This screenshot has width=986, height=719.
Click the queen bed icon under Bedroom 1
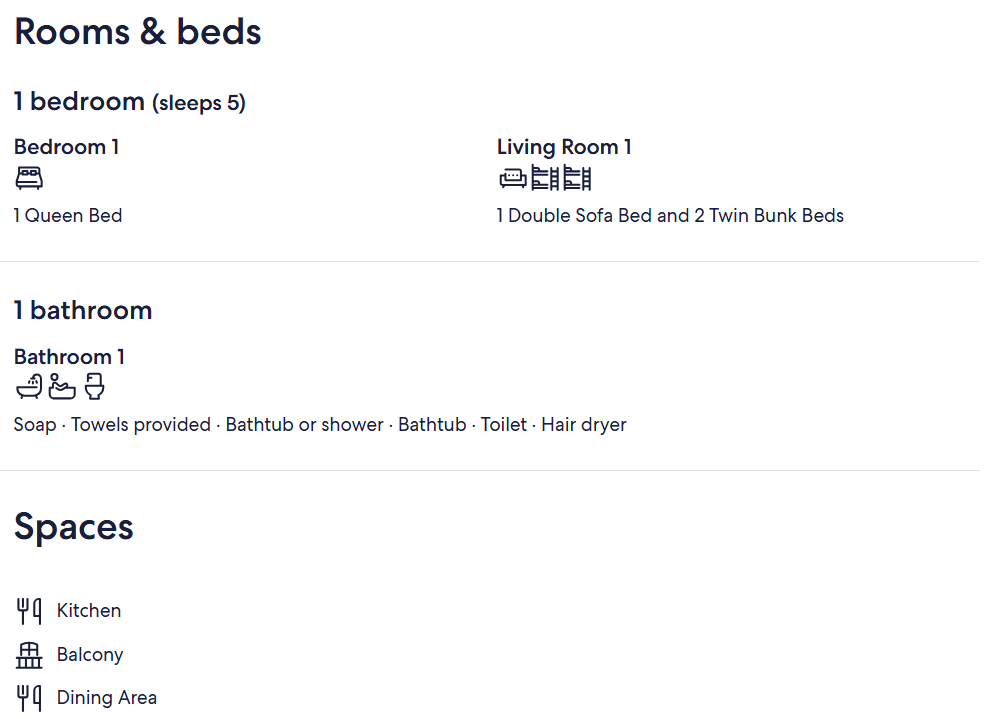point(29,178)
